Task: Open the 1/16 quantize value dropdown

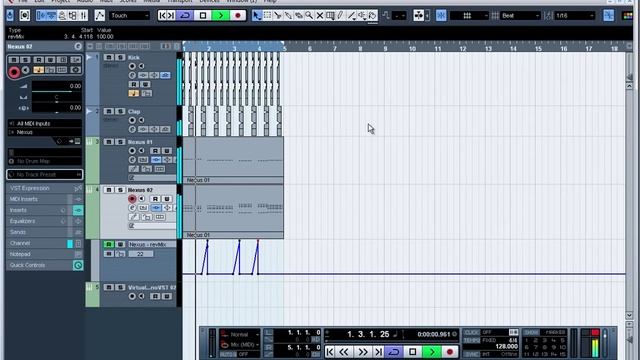Action: pyautogui.click(x=575, y=16)
